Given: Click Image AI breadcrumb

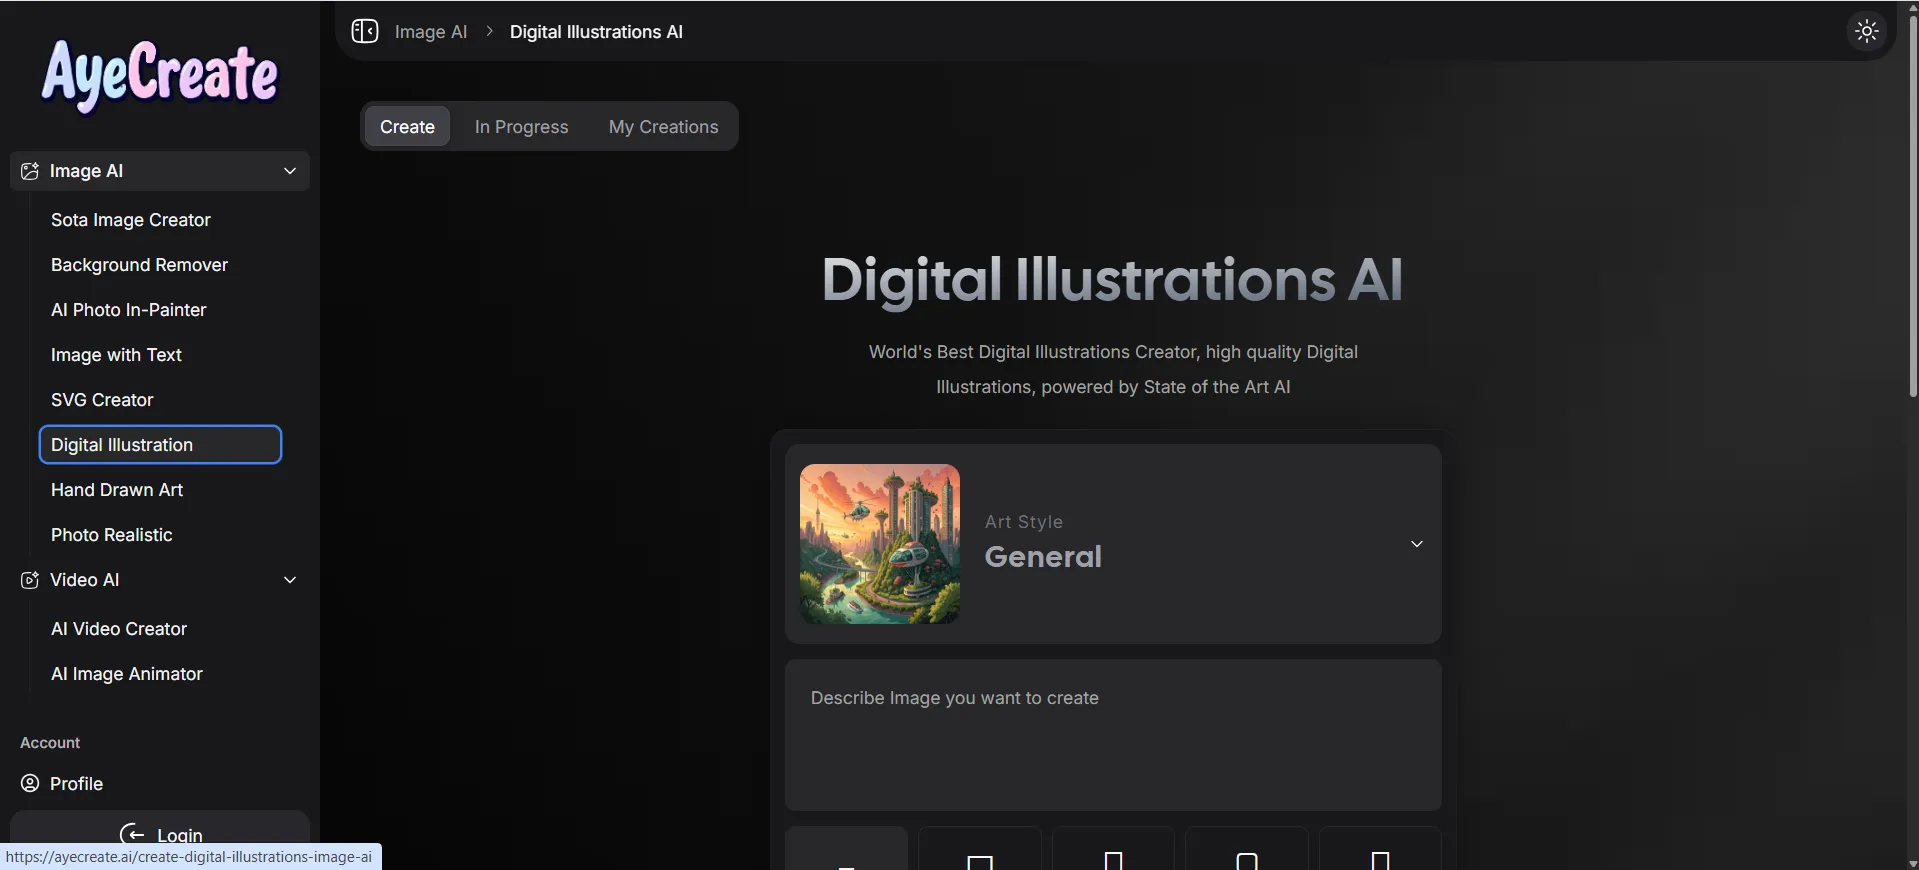Looking at the screenshot, I should (x=431, y=32).
